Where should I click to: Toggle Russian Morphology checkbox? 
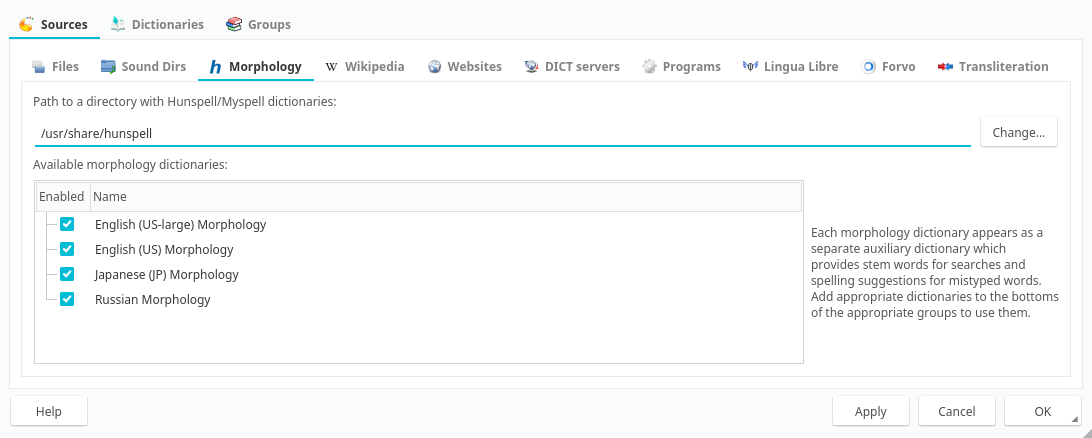click(67, 299)
